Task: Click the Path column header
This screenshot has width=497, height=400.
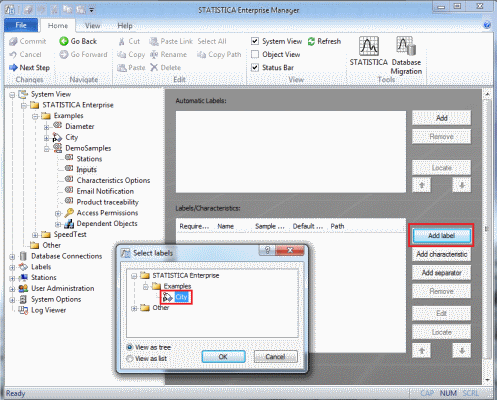Action: [x=337, y=226]
